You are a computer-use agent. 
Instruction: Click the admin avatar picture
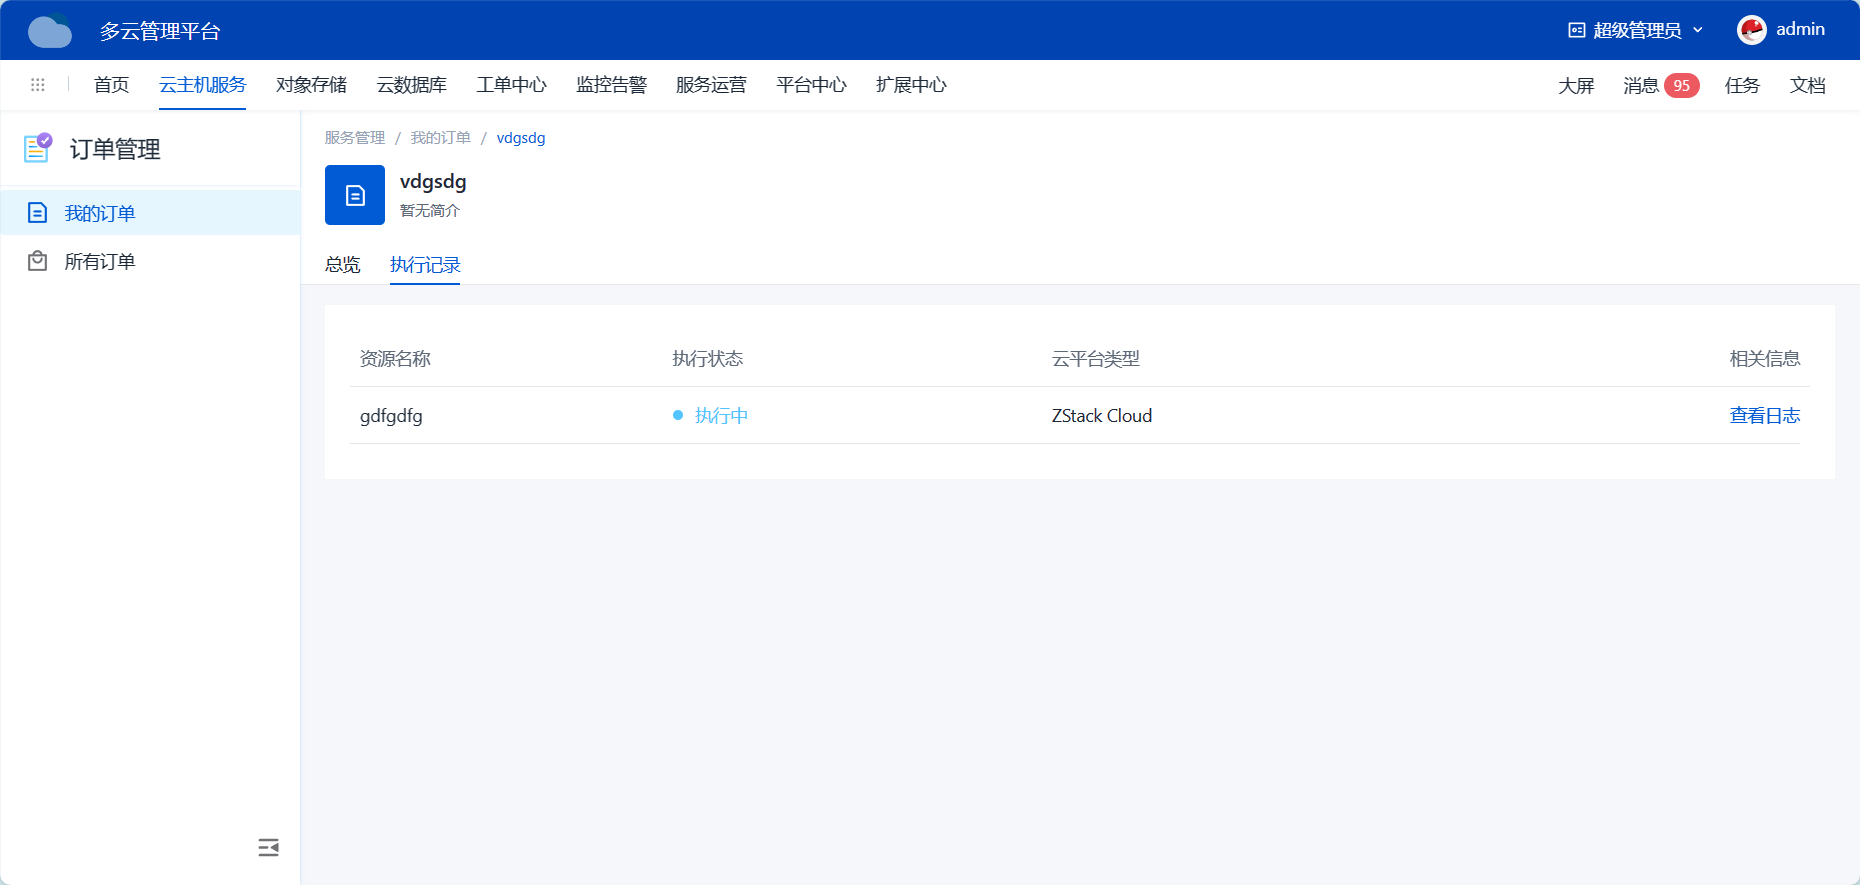(1751, 30)
